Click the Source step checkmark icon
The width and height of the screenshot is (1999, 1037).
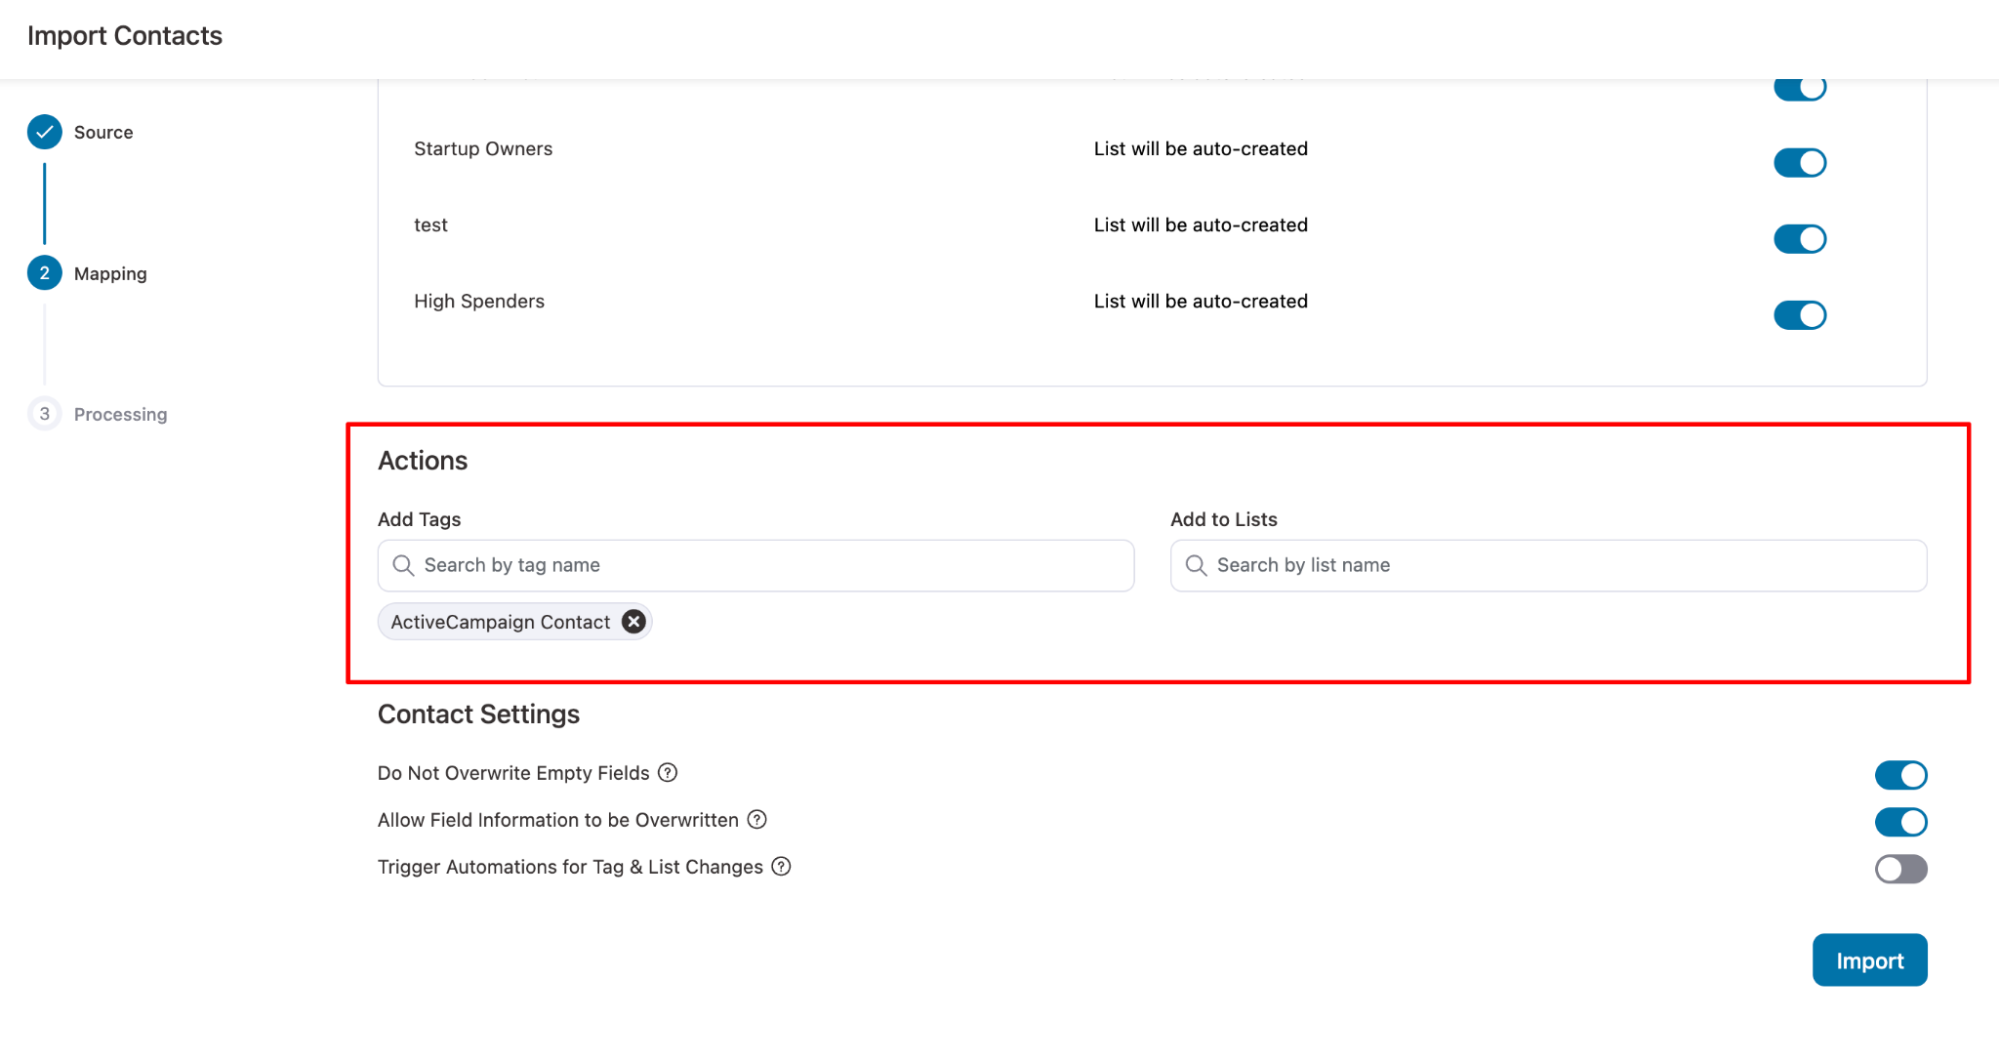point(44,132)
